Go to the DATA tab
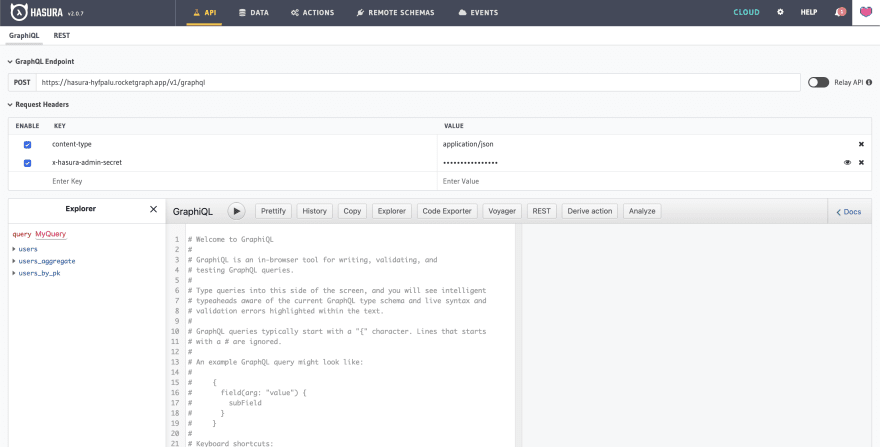The image size is (880, 447). (x=254, y=12)
